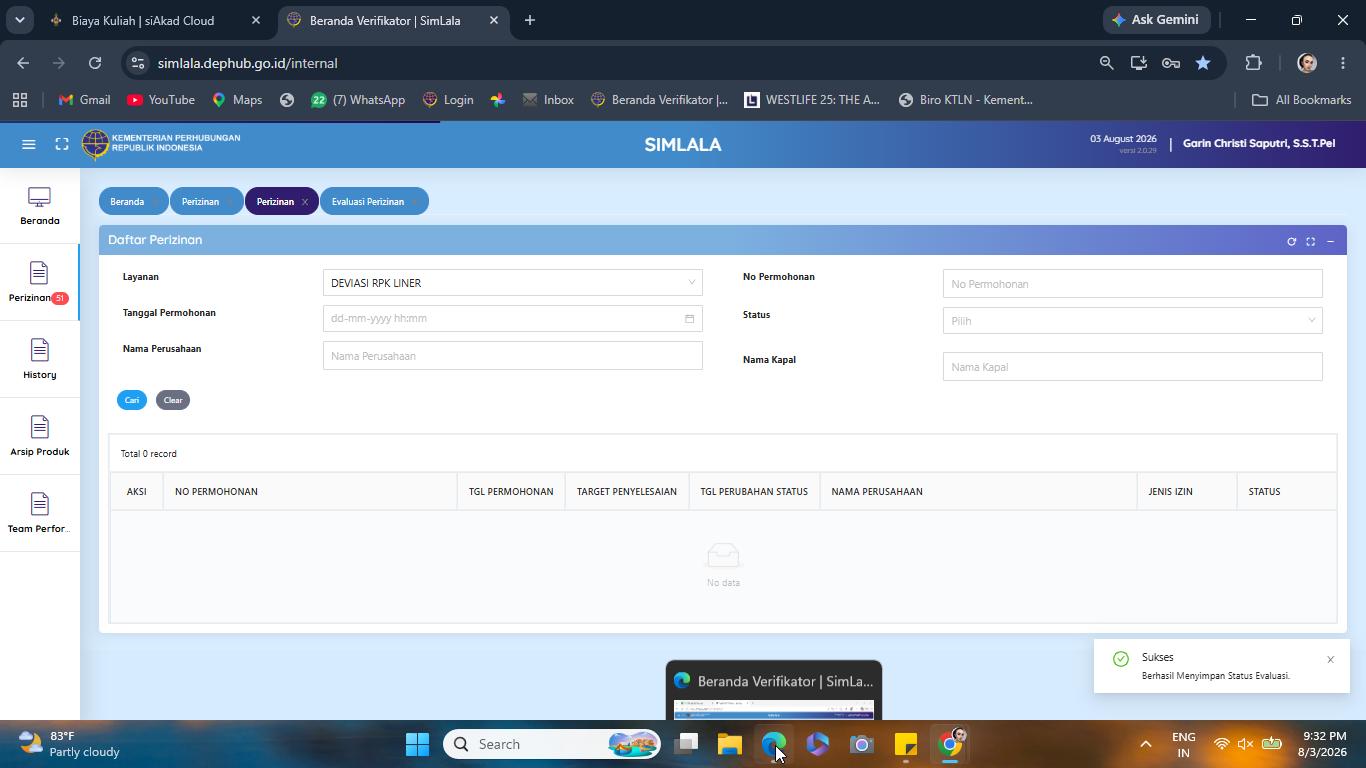Dismiss the Sukses notification
Screen dimensions: 1366x768
(1330, 660)
